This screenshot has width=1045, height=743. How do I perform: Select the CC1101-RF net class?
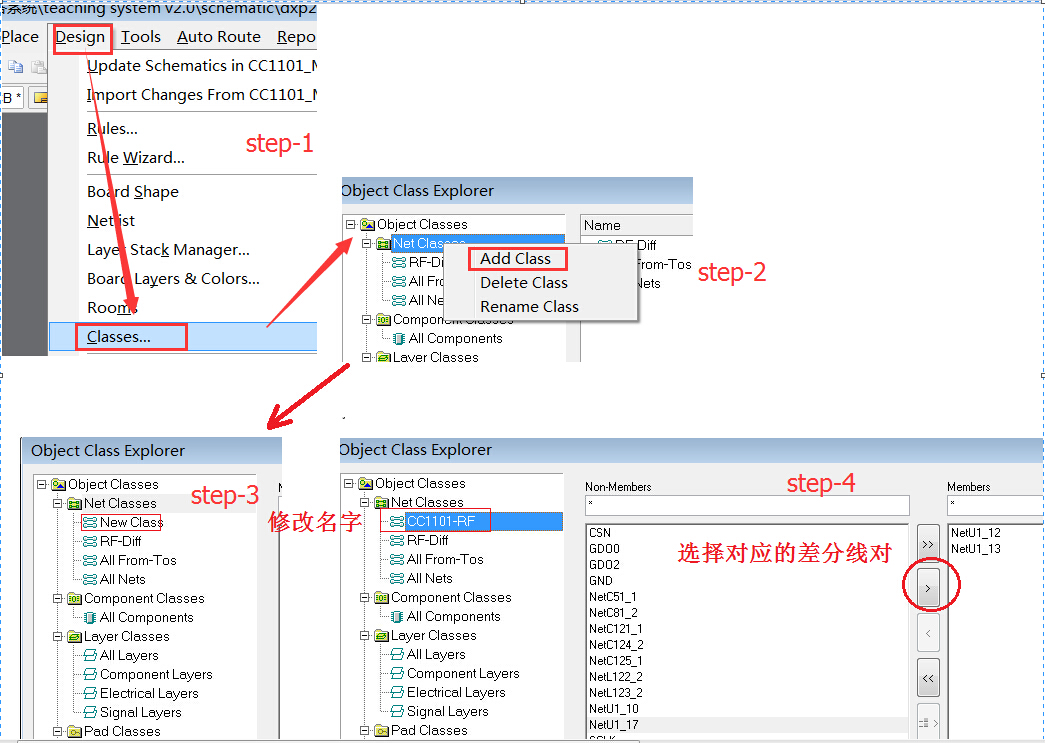point(441,521)
